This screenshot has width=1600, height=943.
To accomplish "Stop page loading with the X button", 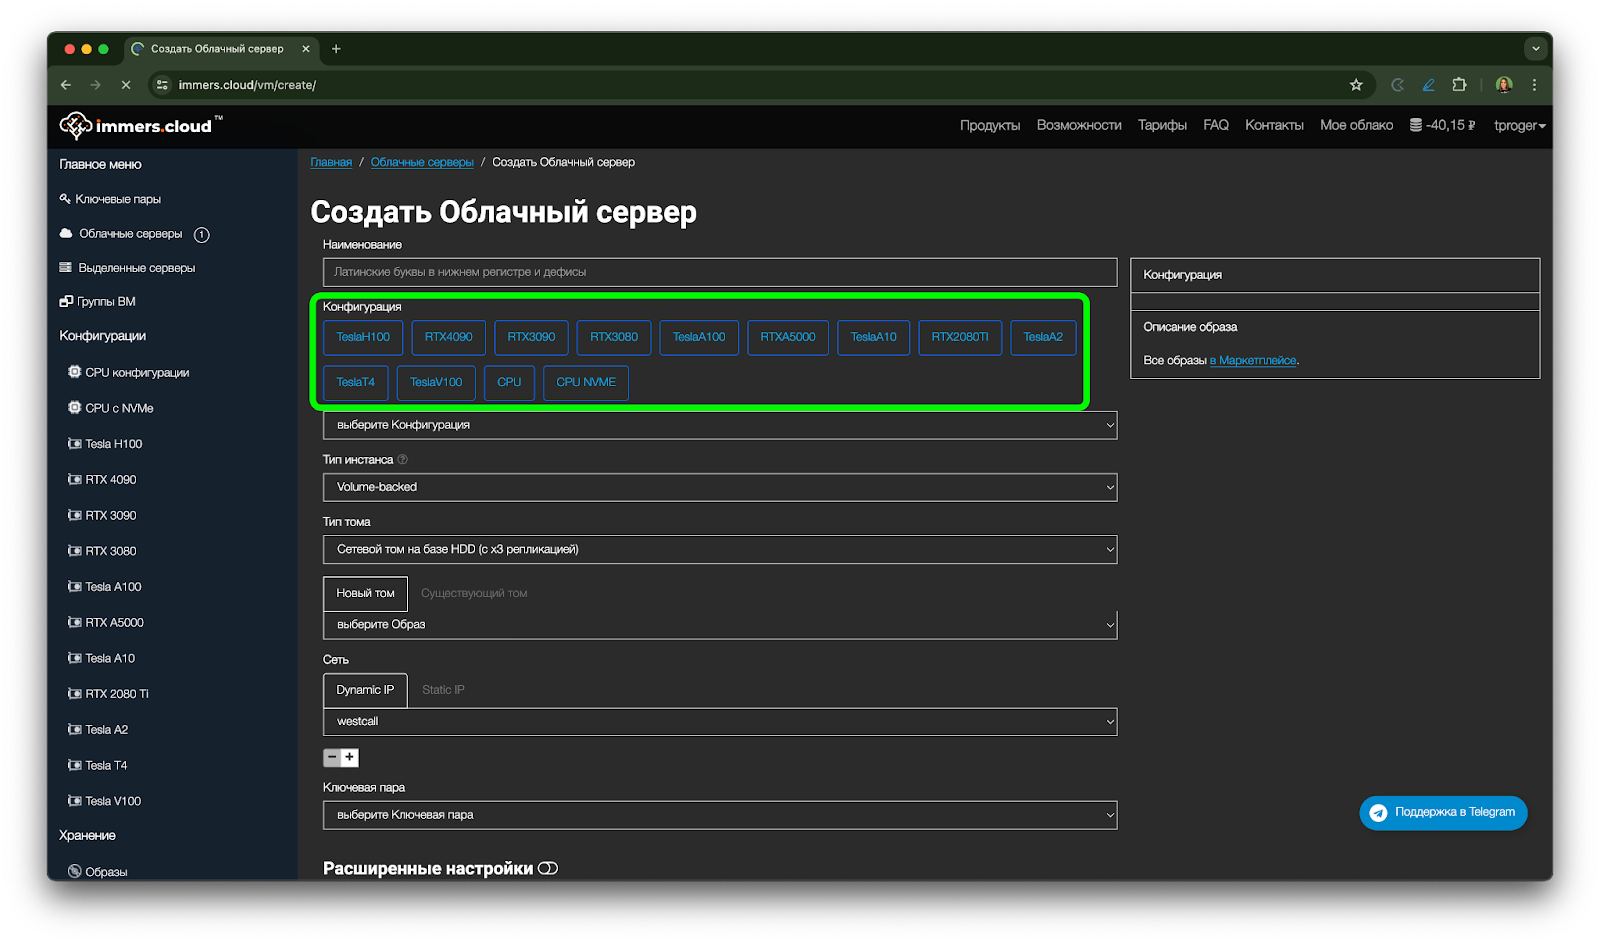I will (126, 85).
